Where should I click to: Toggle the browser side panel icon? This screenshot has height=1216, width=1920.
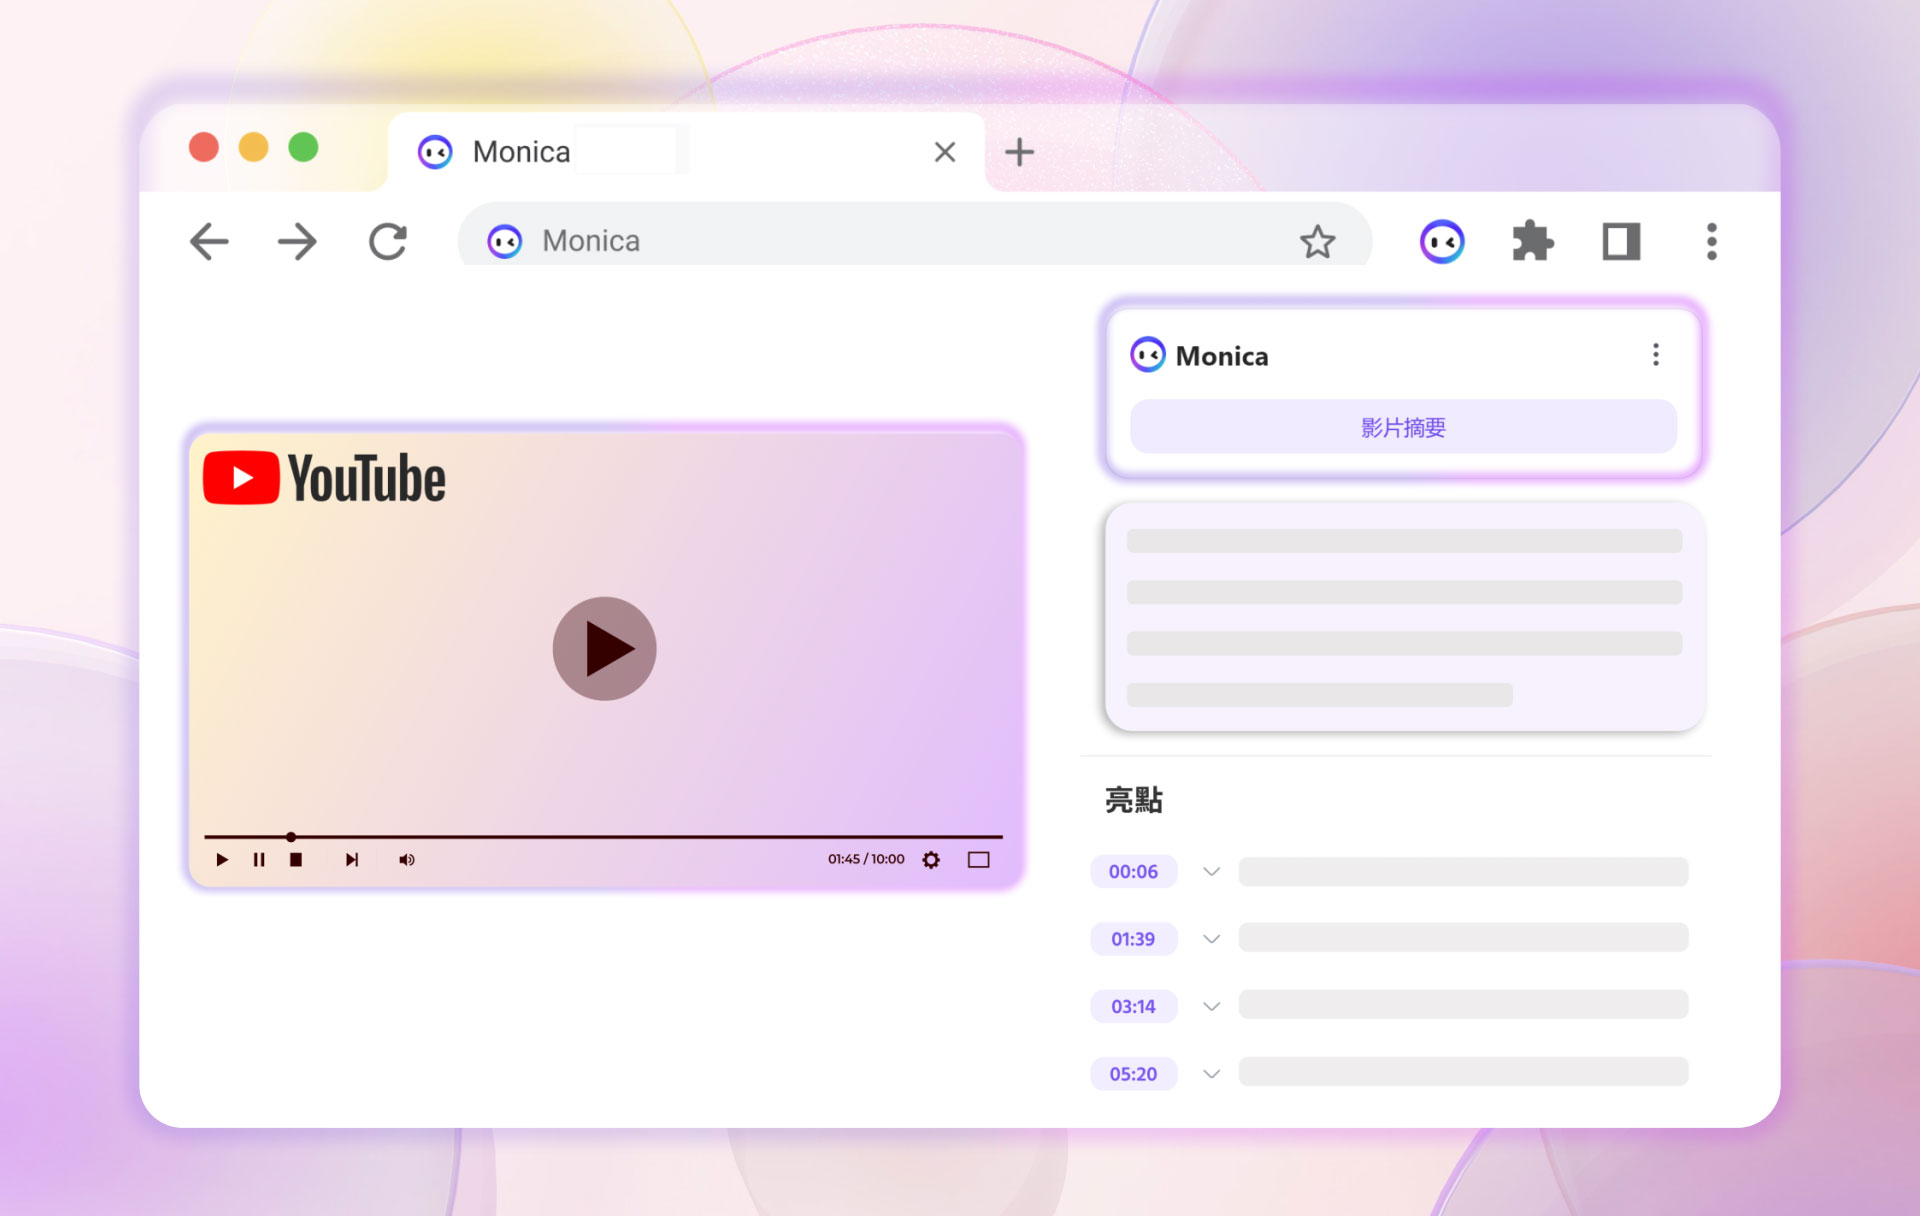(1620, 242)
